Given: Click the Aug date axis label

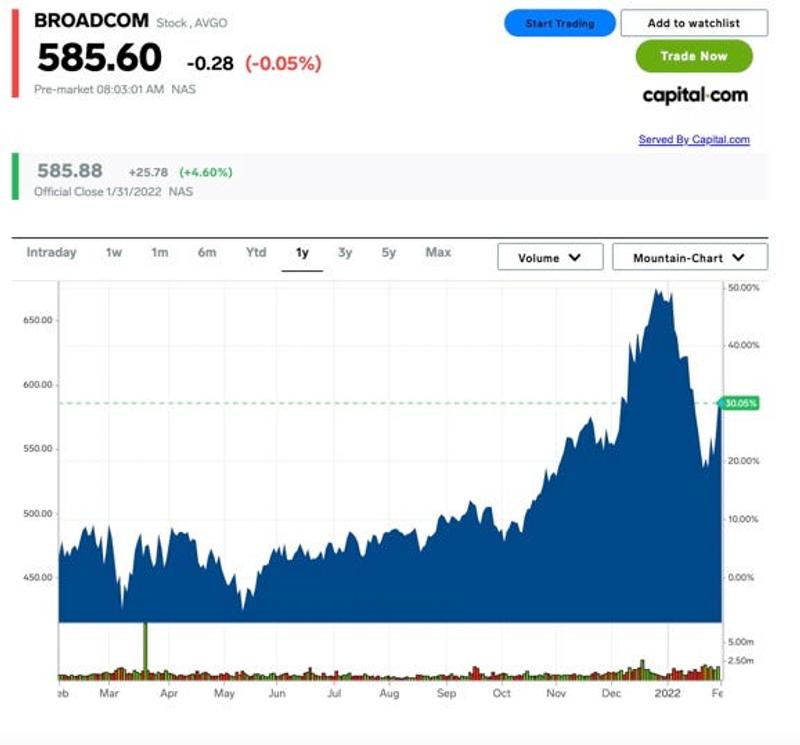Looking at the screenshot, I should click(x=389, y=694).
